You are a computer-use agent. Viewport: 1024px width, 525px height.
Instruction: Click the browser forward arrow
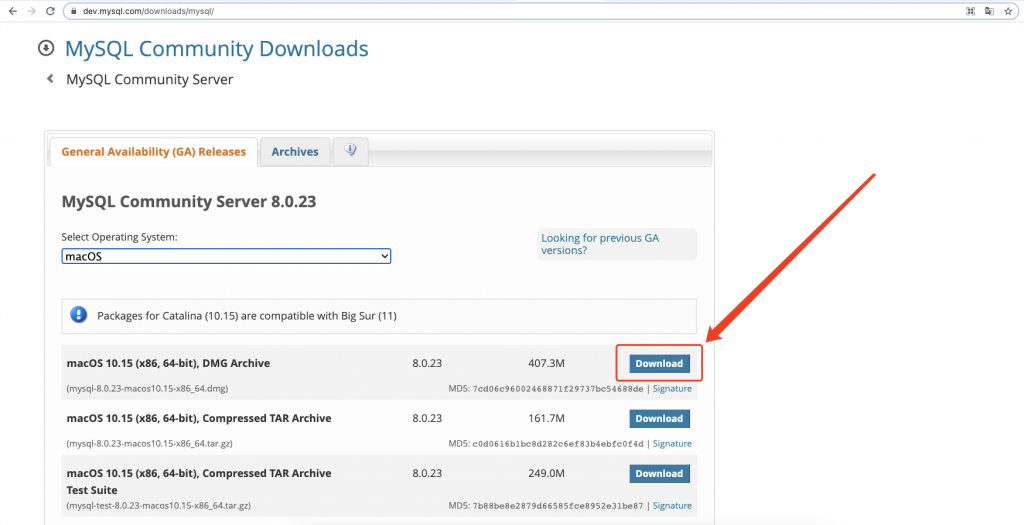point(31,11)
